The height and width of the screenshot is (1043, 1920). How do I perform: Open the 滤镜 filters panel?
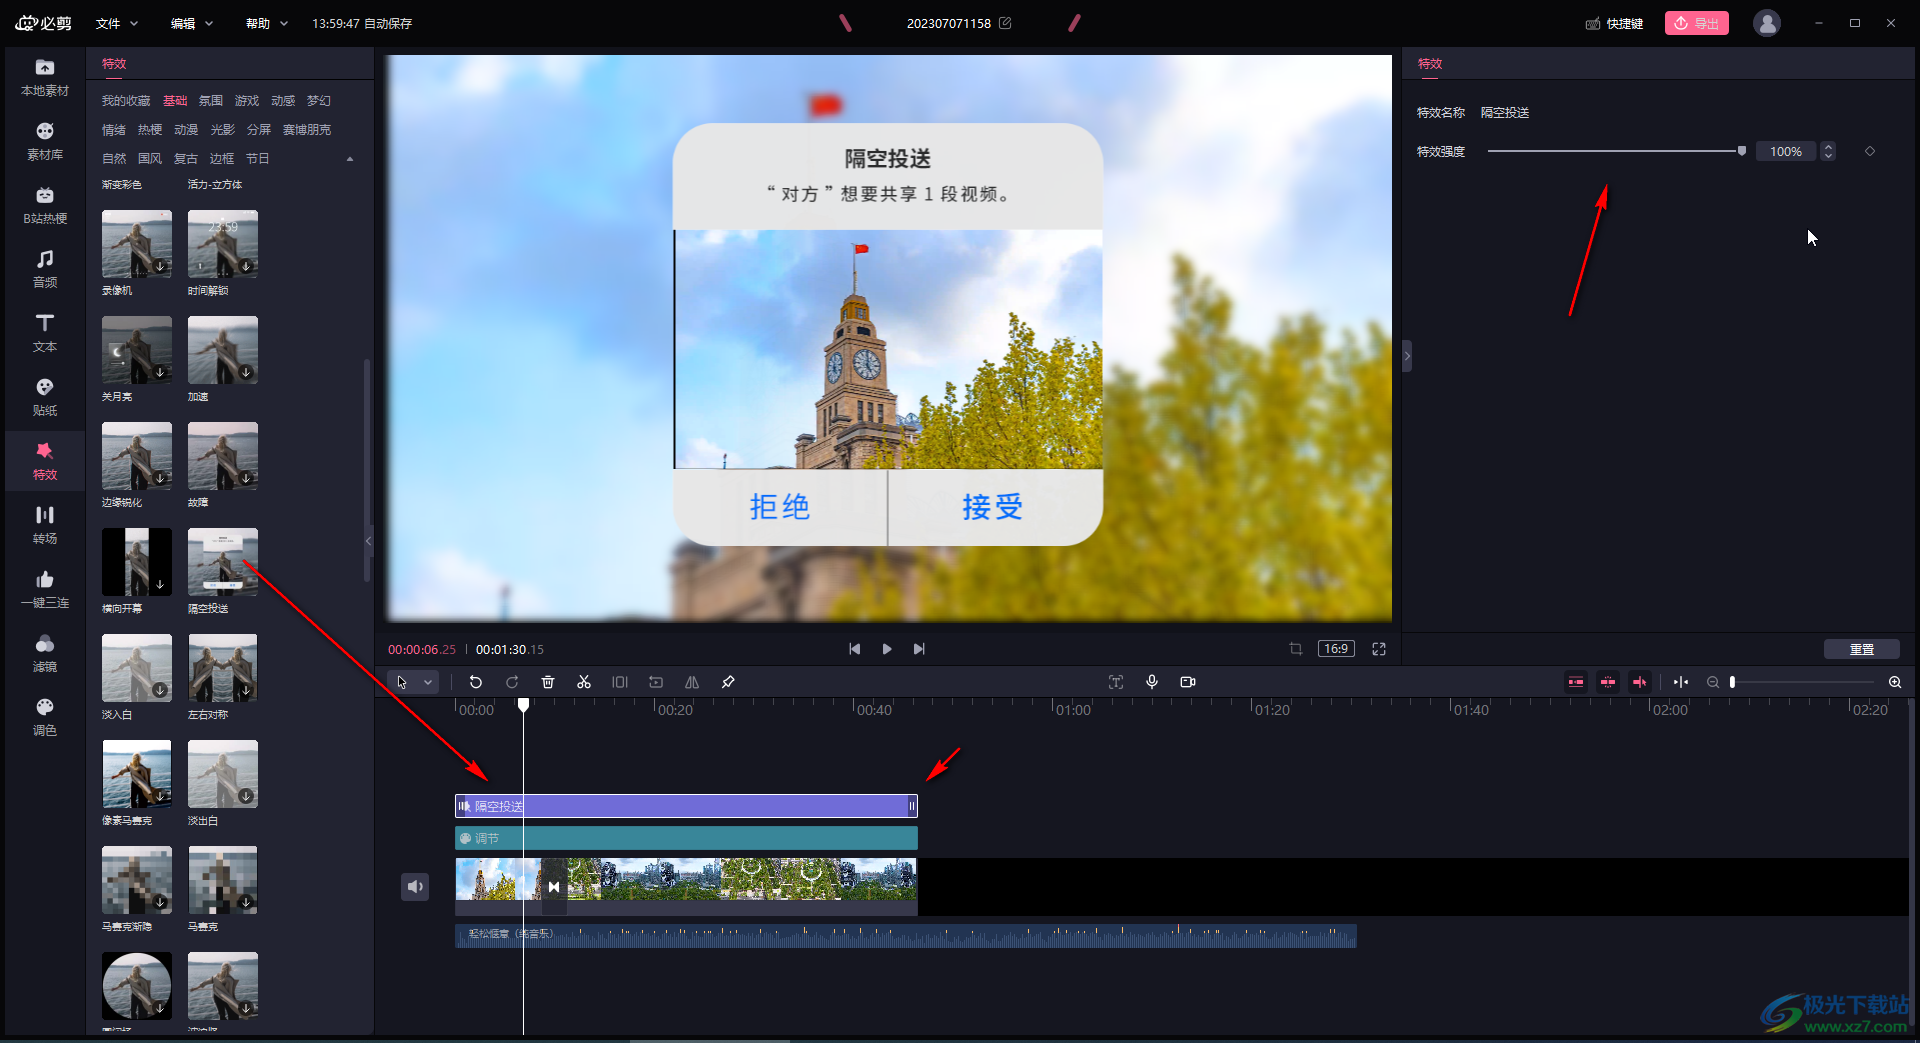pyautogui.click(x=45, y=654)
